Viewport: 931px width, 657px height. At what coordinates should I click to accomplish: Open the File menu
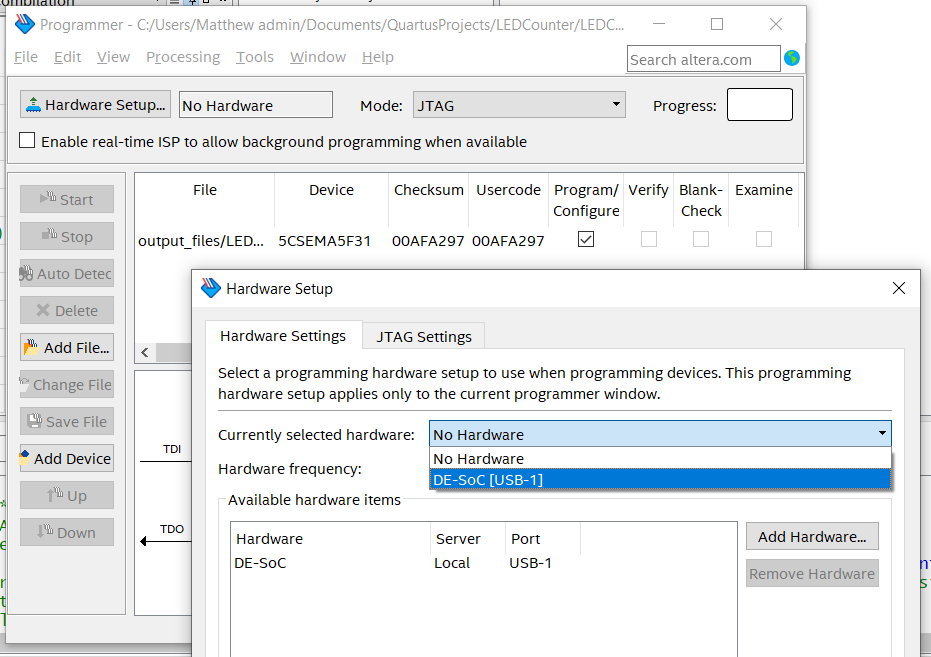click(x=26, y=57)
